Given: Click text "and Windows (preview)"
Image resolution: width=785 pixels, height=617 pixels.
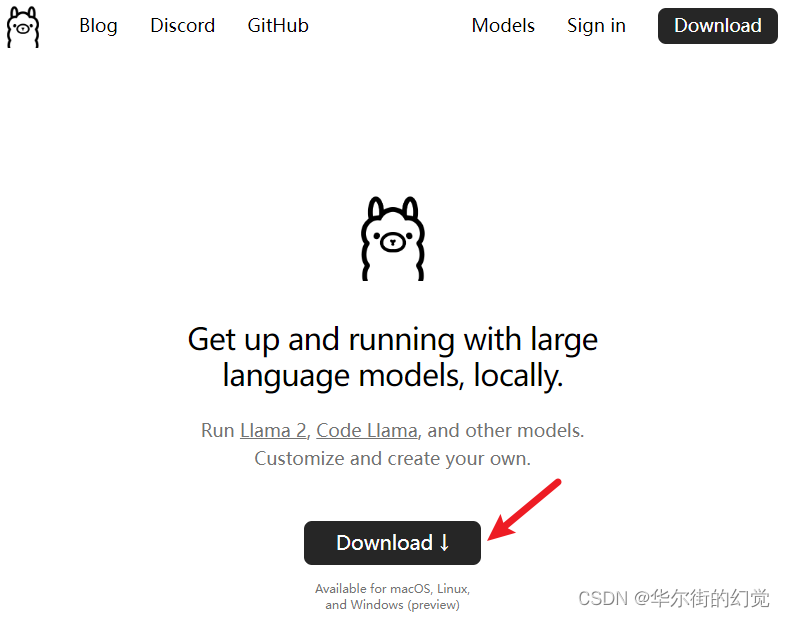Looking at the screenshot, I should [392, 605].
